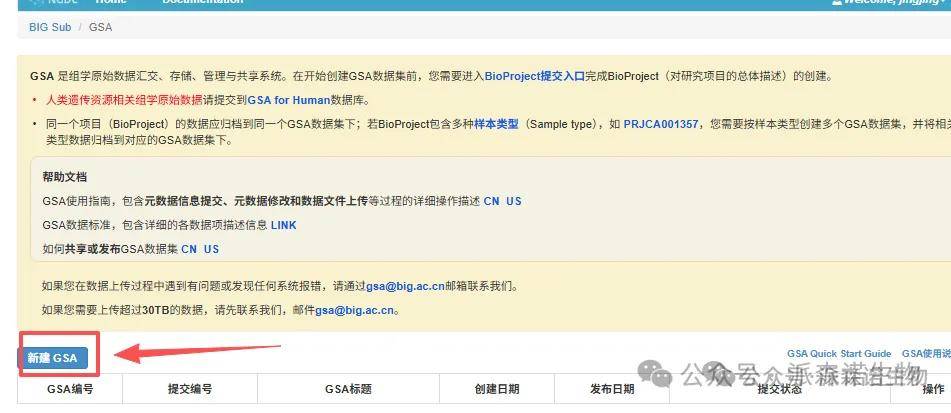Open the BIG Sub breadcrumb link
951x413 pixels.
[49, 27]
